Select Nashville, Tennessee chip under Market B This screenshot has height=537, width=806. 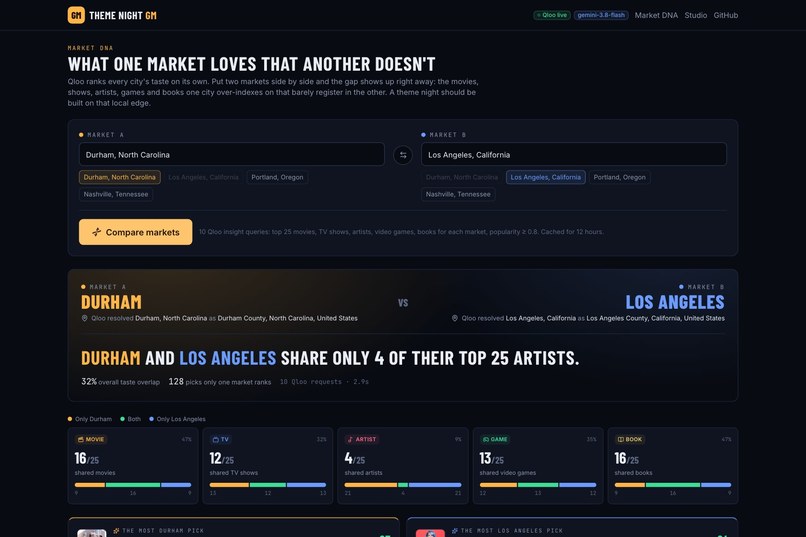click(x=458, y=194)
